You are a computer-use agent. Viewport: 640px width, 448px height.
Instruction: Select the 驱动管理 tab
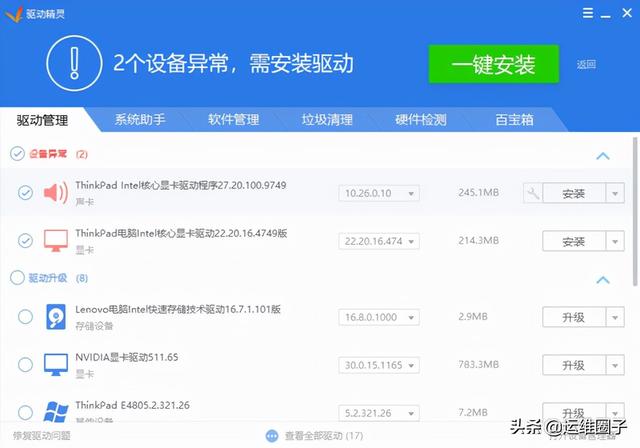point(42,120)
